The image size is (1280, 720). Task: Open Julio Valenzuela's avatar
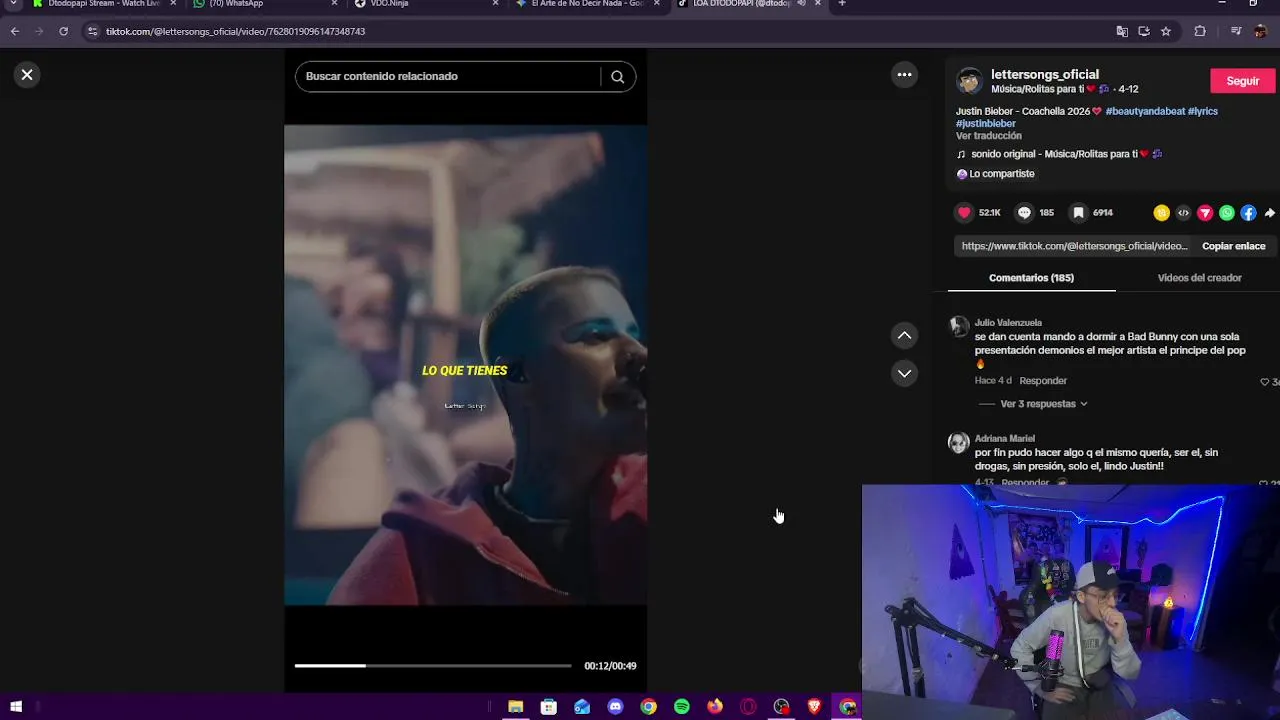pyautogui.click(x=959, y=327)
